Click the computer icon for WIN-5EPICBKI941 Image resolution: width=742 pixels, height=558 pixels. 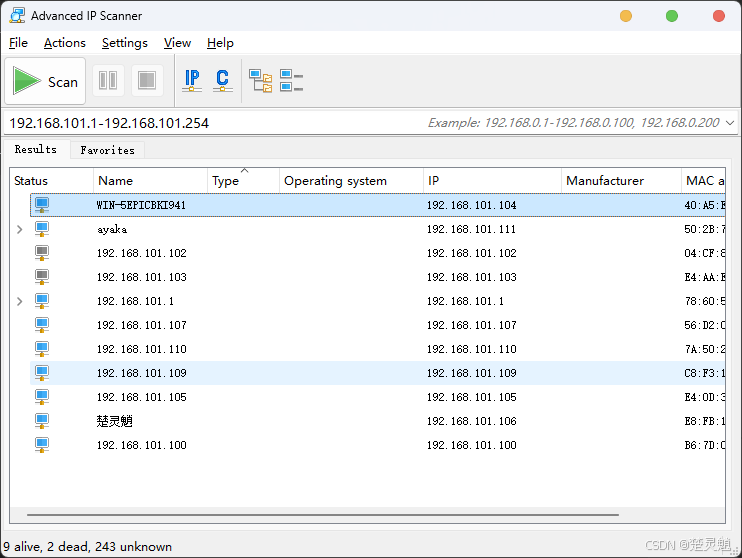(42, 205)
